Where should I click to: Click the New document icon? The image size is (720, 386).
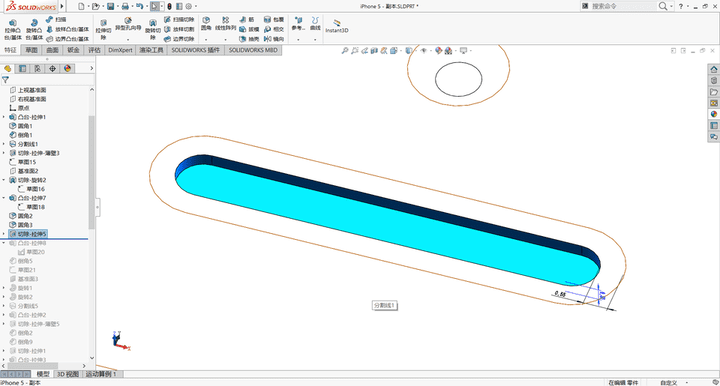(x=81, y=6)
